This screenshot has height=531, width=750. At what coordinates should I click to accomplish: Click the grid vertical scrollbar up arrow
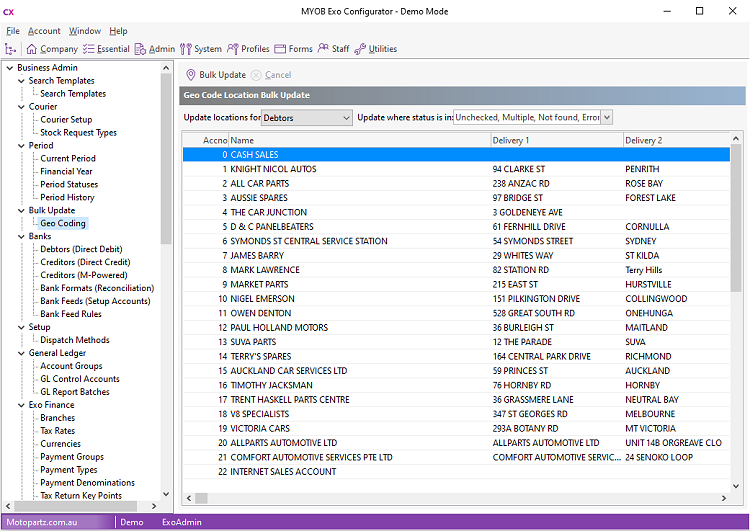736,139
